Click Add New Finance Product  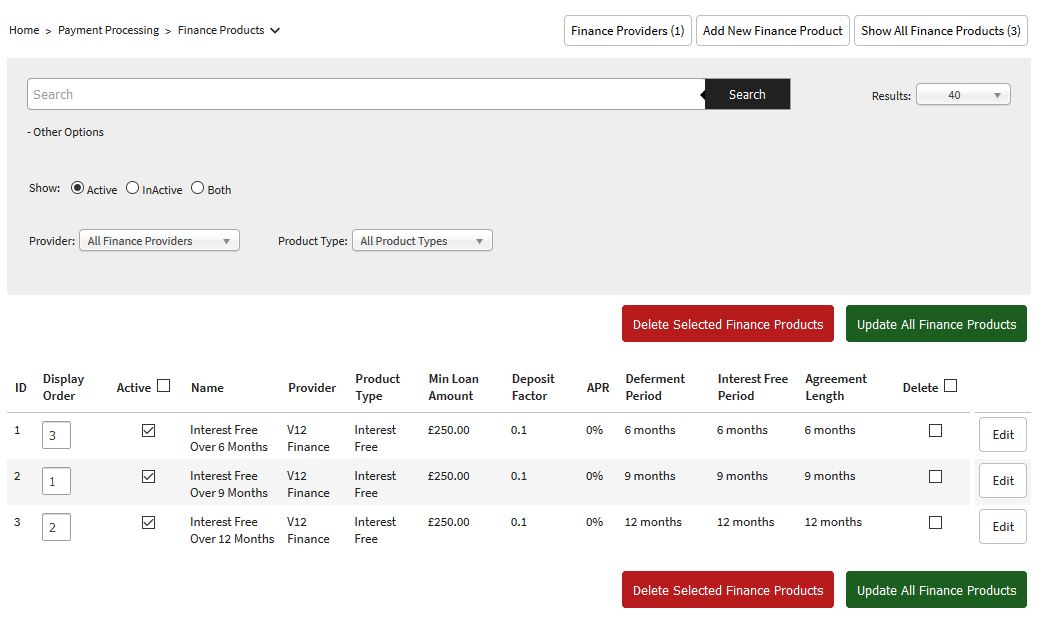(772, 31)
